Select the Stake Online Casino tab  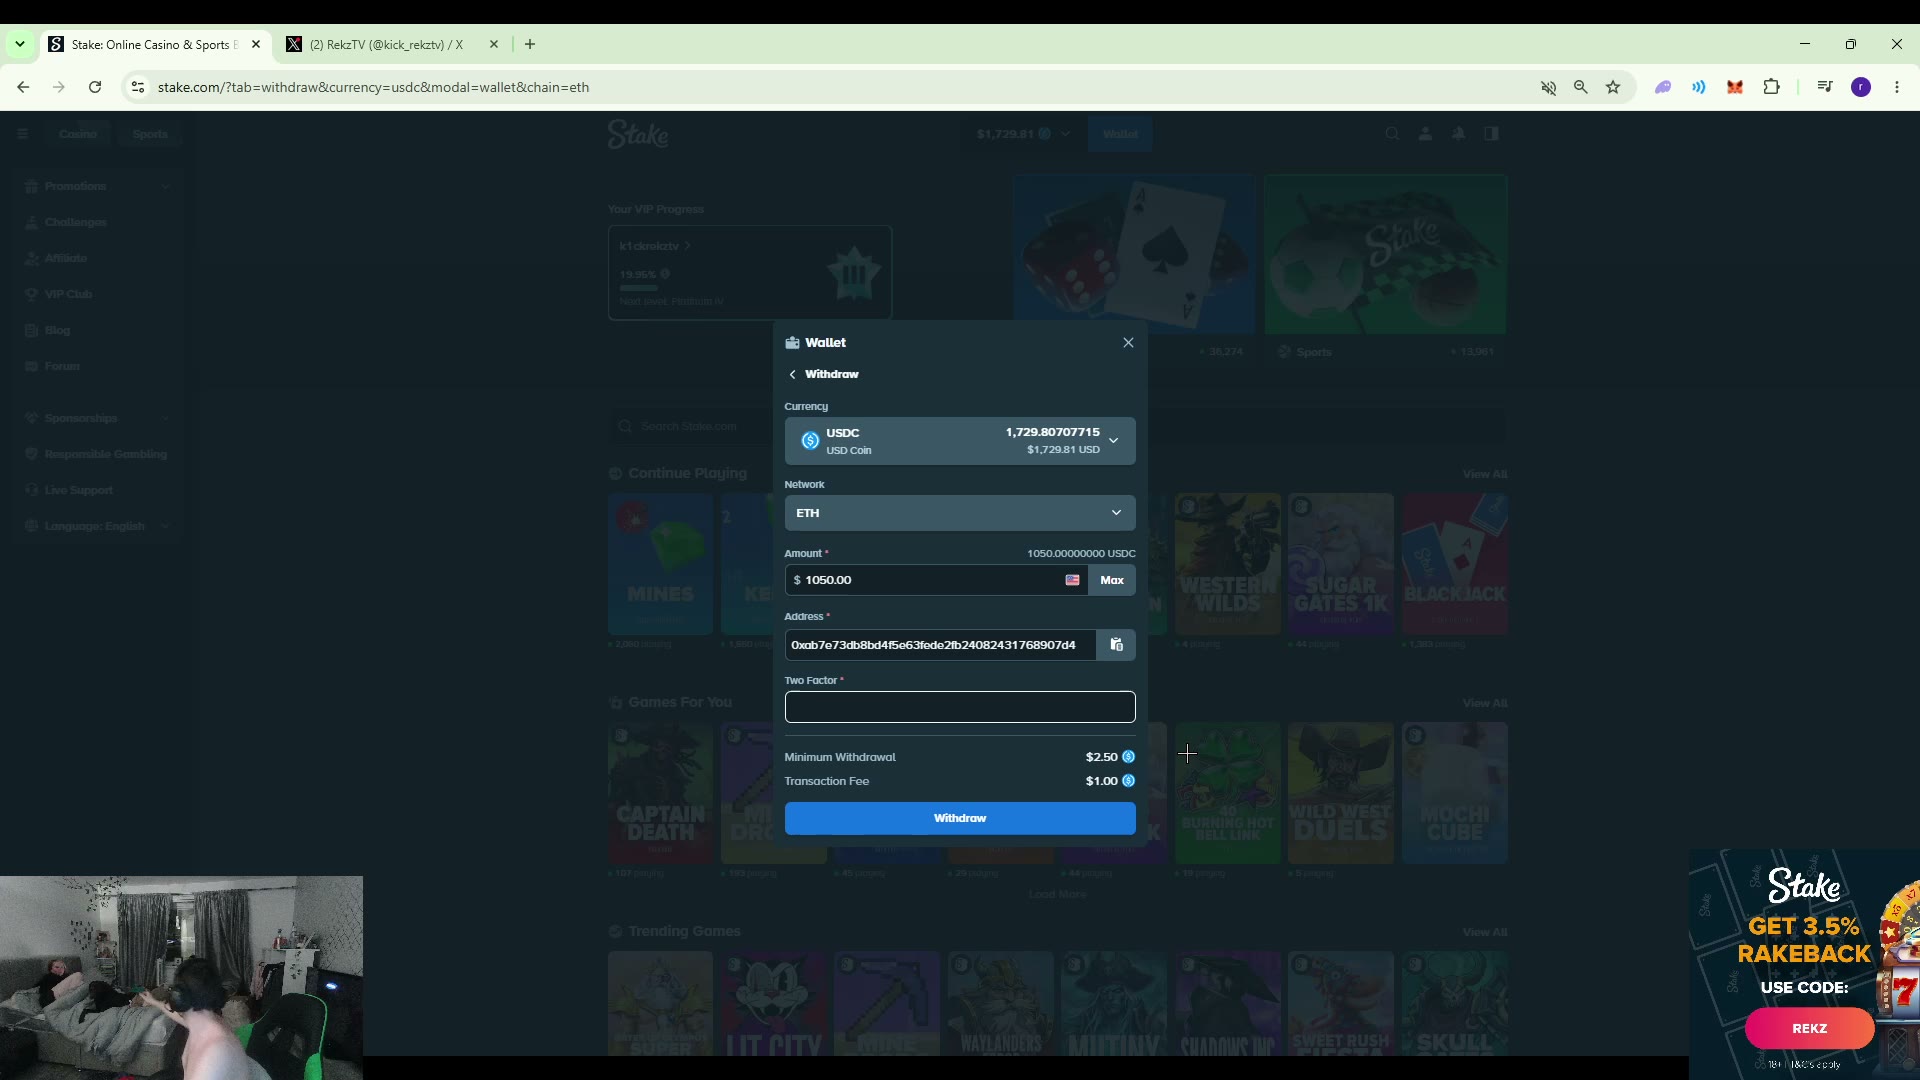coord(150,44)
